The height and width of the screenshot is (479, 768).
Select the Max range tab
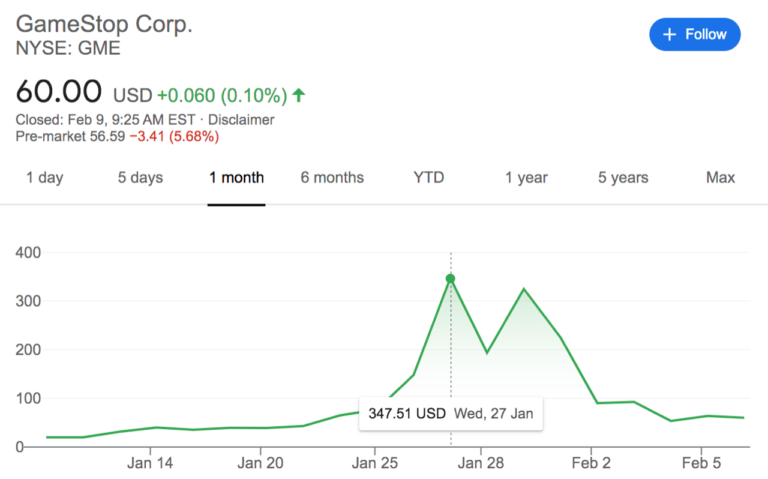720,178
